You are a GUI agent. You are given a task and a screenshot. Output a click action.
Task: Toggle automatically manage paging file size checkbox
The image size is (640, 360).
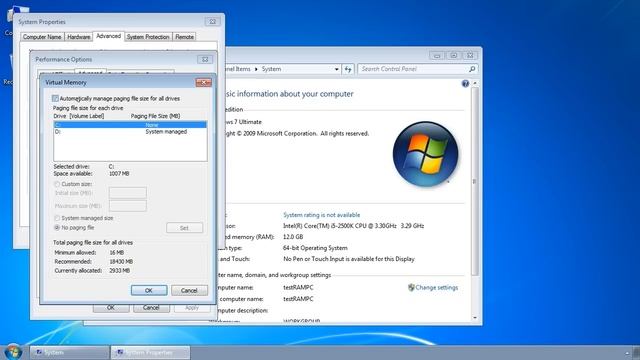pyautogui.click(x=55, y=98)
